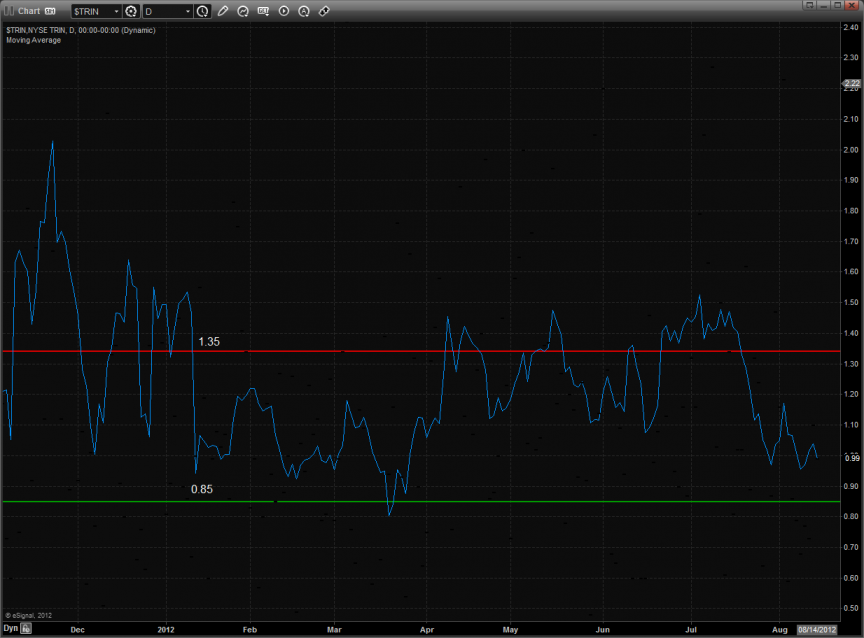Screen dimensions: 864x638
Task: Click the play replay icon
Action: pyautogui.click(x=284, y=11)
